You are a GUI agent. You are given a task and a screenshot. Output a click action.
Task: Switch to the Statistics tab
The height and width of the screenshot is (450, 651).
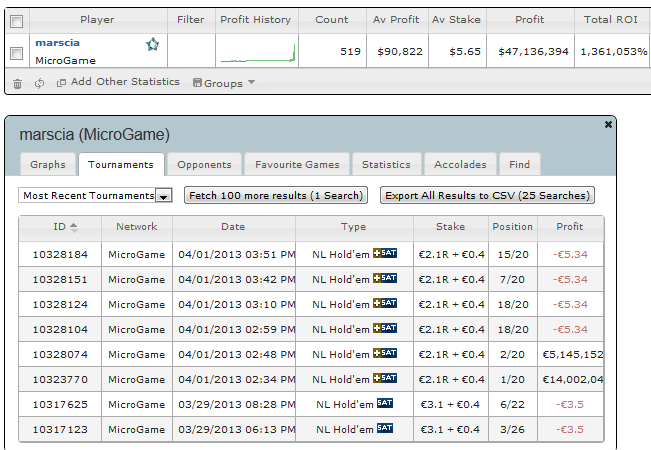(386, 164)
